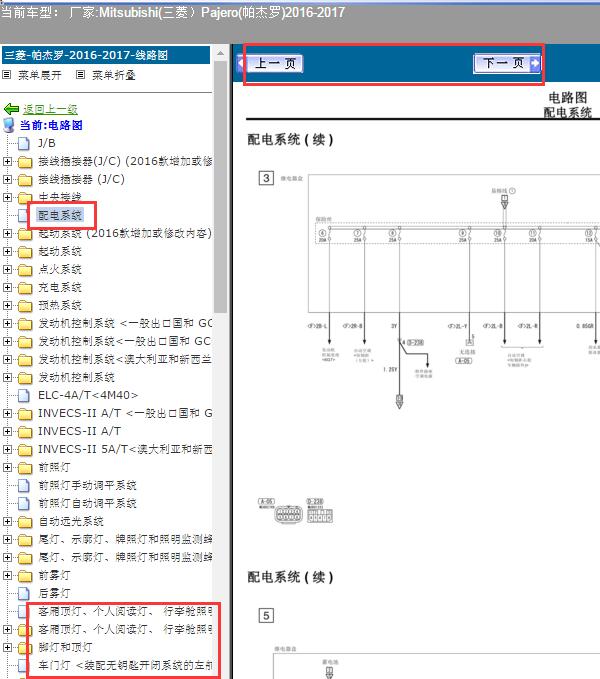This screenshot has width=600, height=679.
Task: Open the 后雾灯 entry
Action: pos(54,593)
